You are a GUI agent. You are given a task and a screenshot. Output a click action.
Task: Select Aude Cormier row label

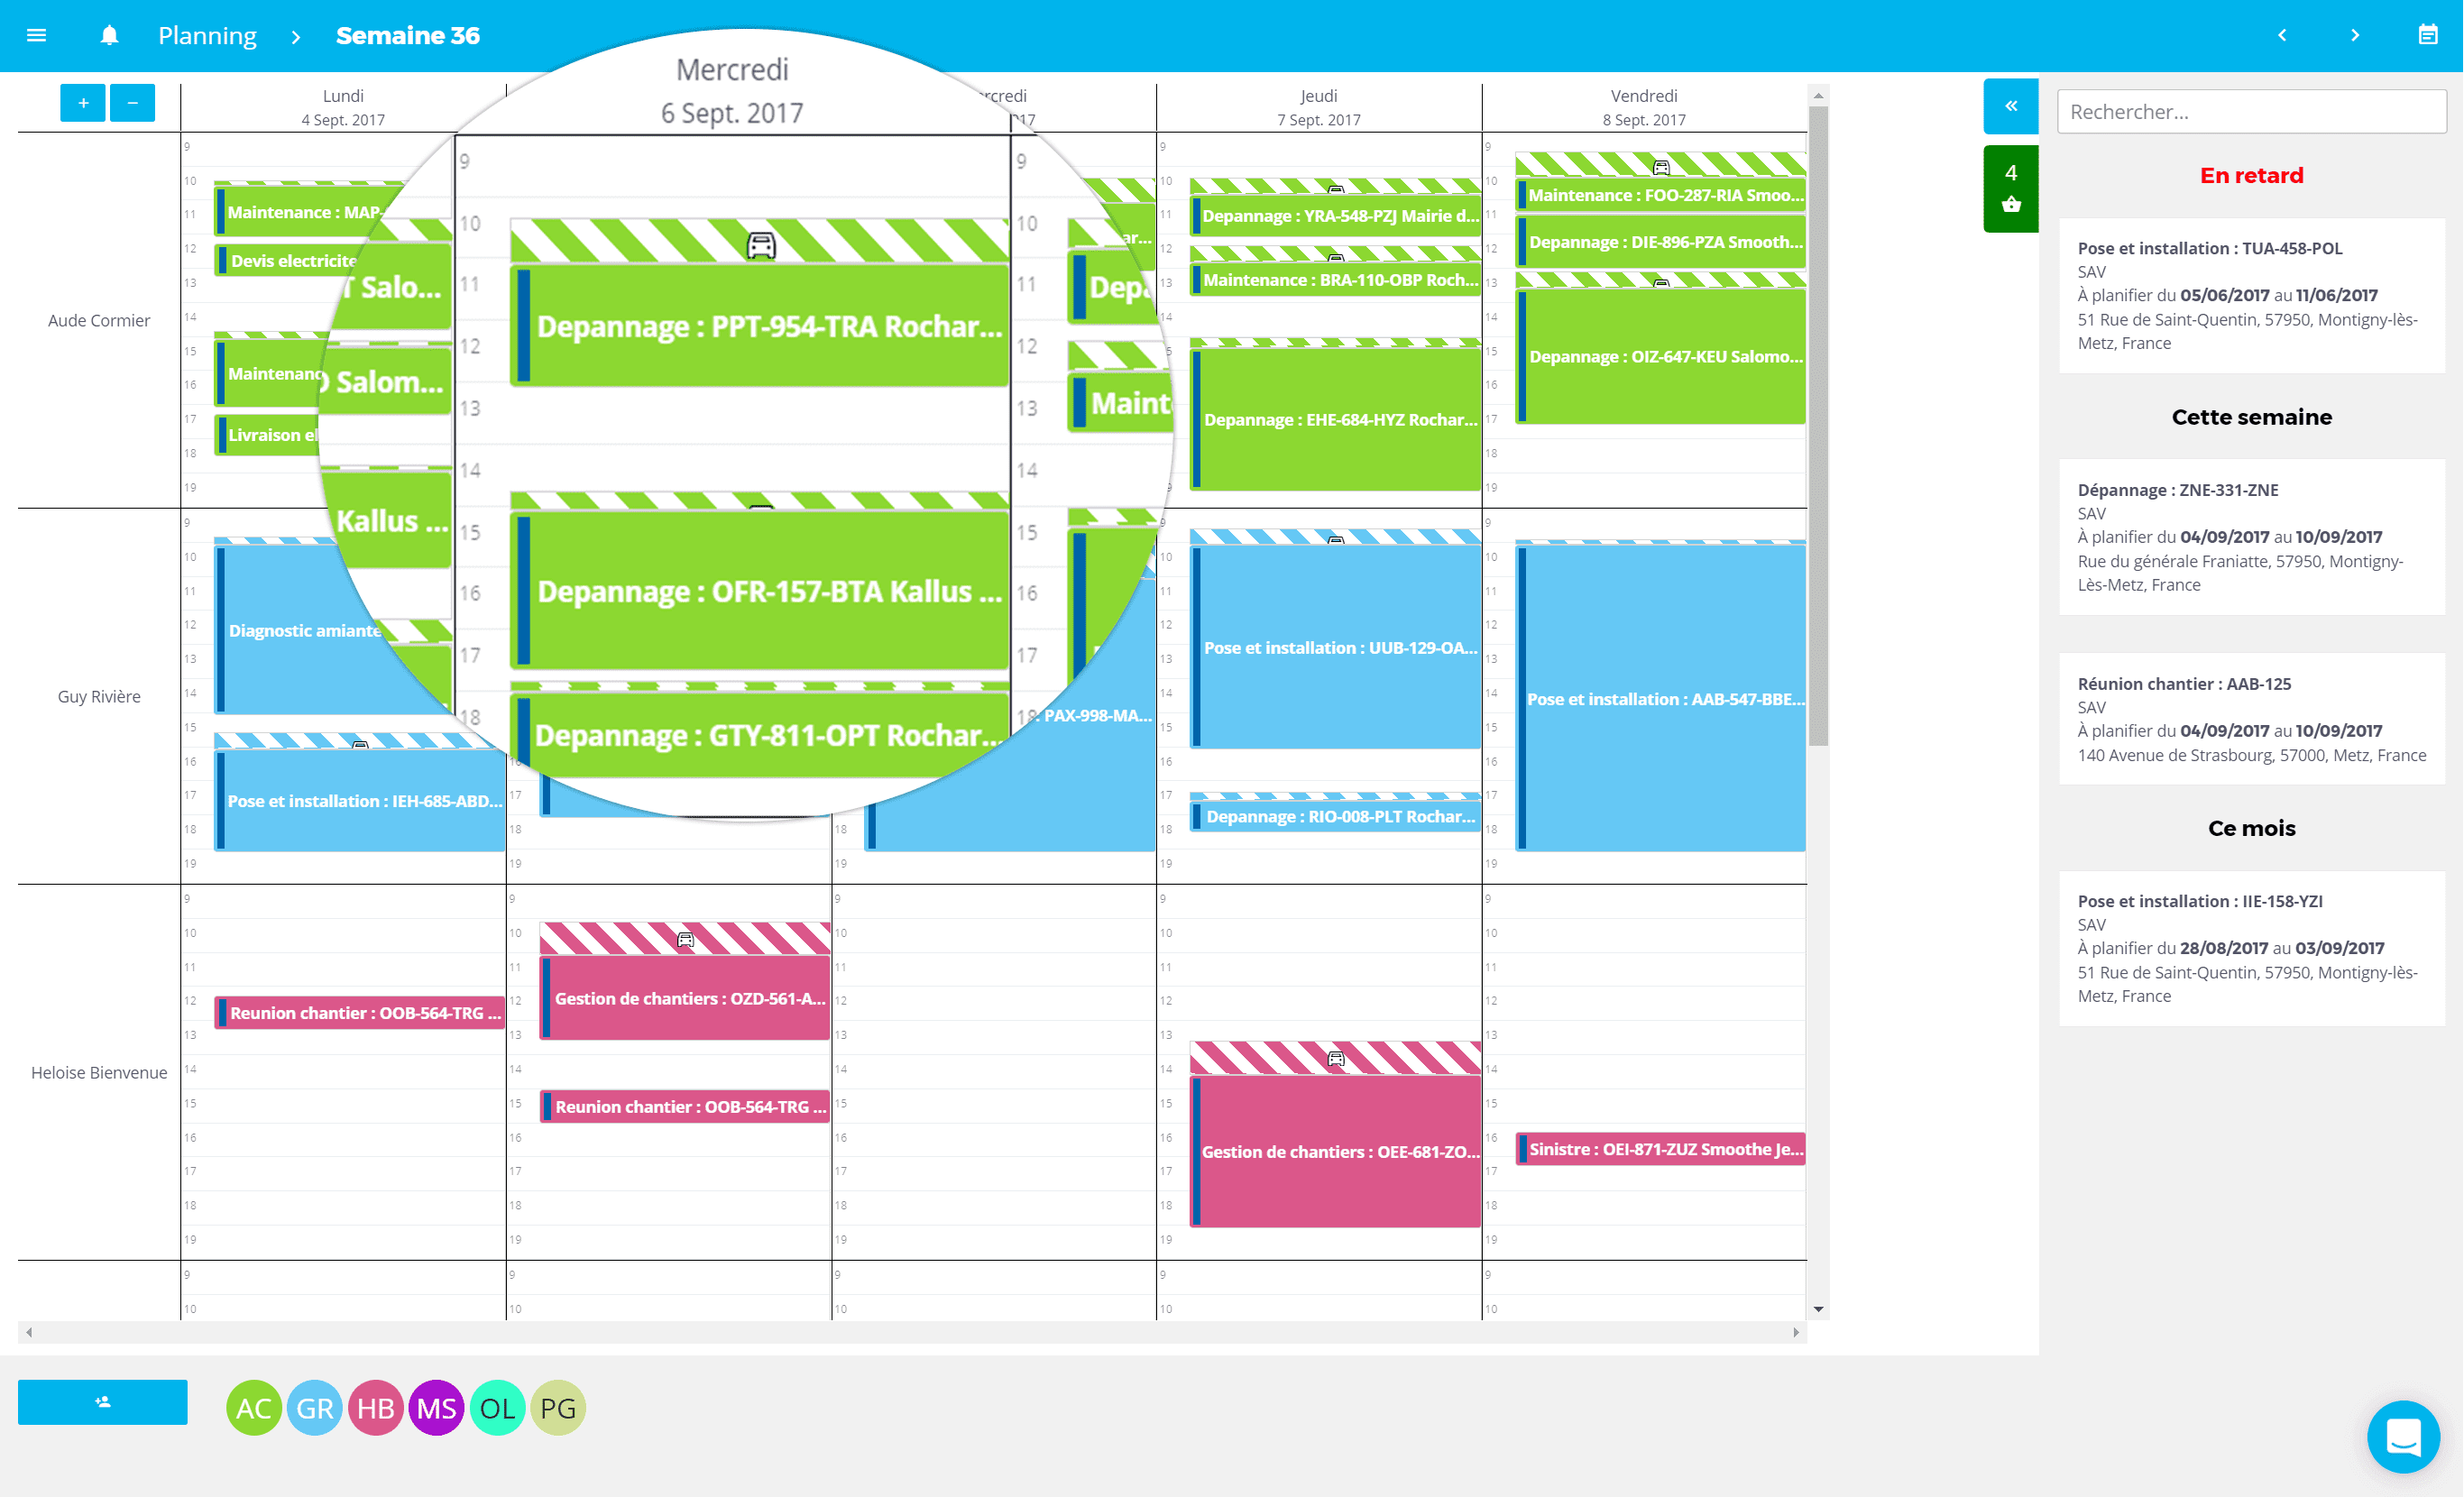coord(99,320)
